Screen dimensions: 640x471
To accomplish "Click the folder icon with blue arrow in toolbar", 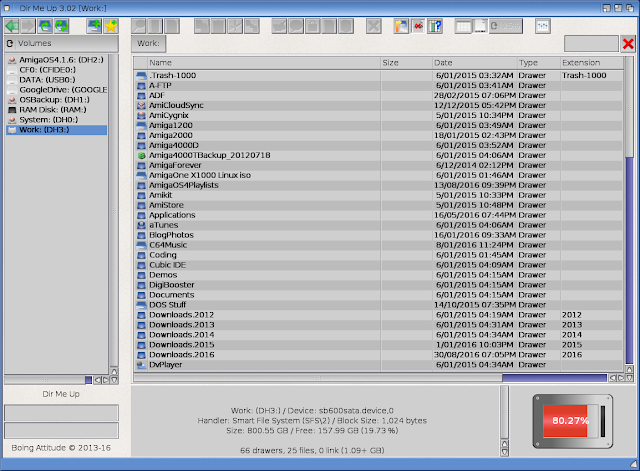I will pos(401,26).
